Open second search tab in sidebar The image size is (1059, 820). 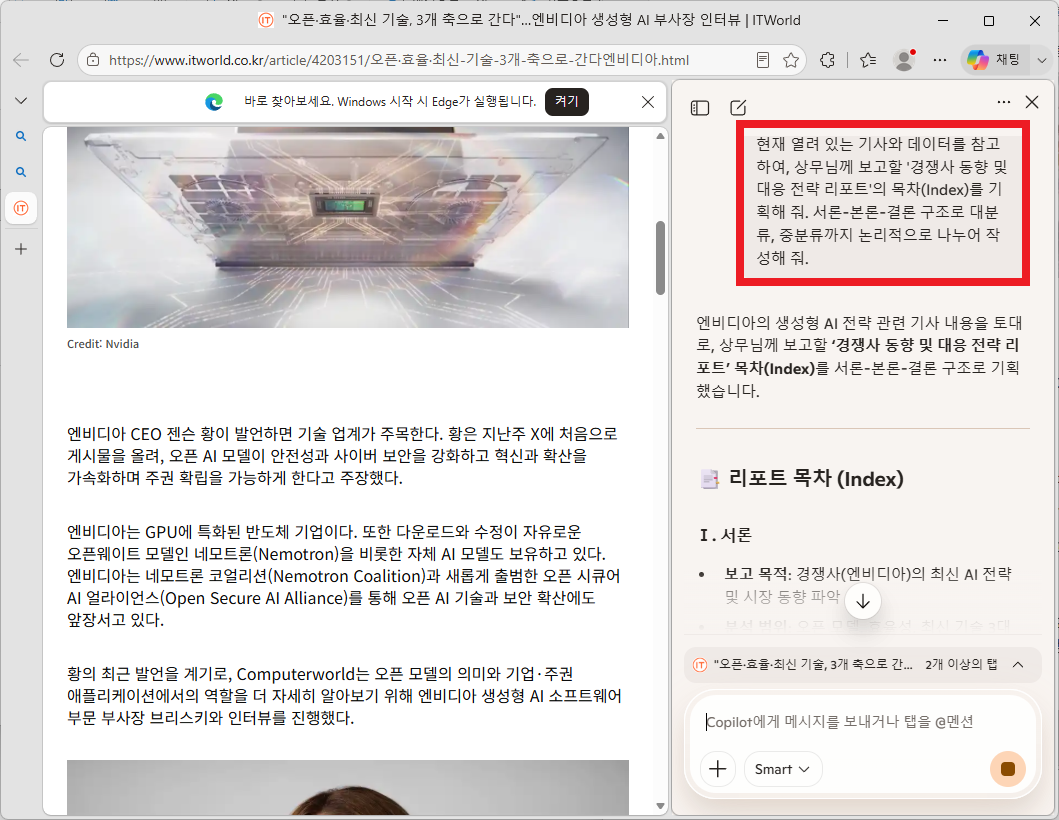coord(21,172)
